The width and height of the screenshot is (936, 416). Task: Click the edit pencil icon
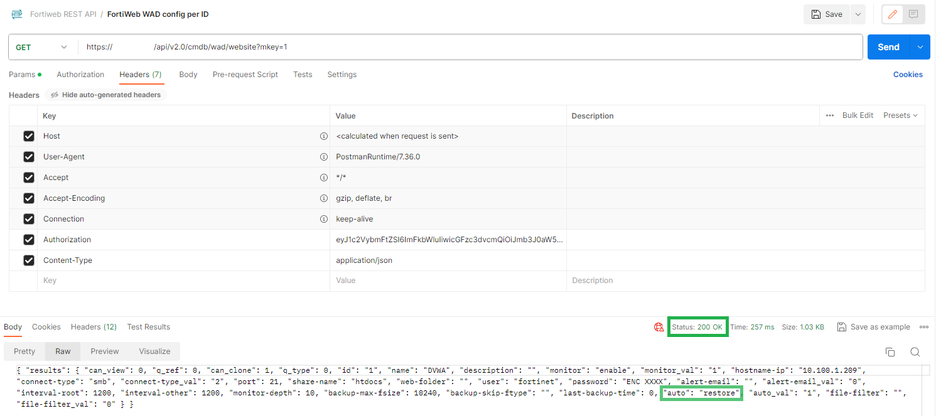coord(892,14)
